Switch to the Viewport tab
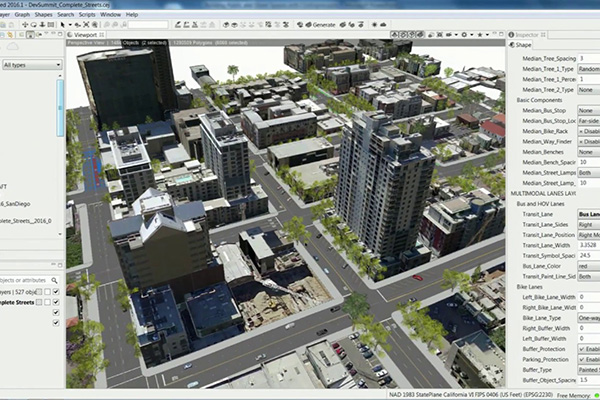 pyautogui.click(x=86, y=35)
